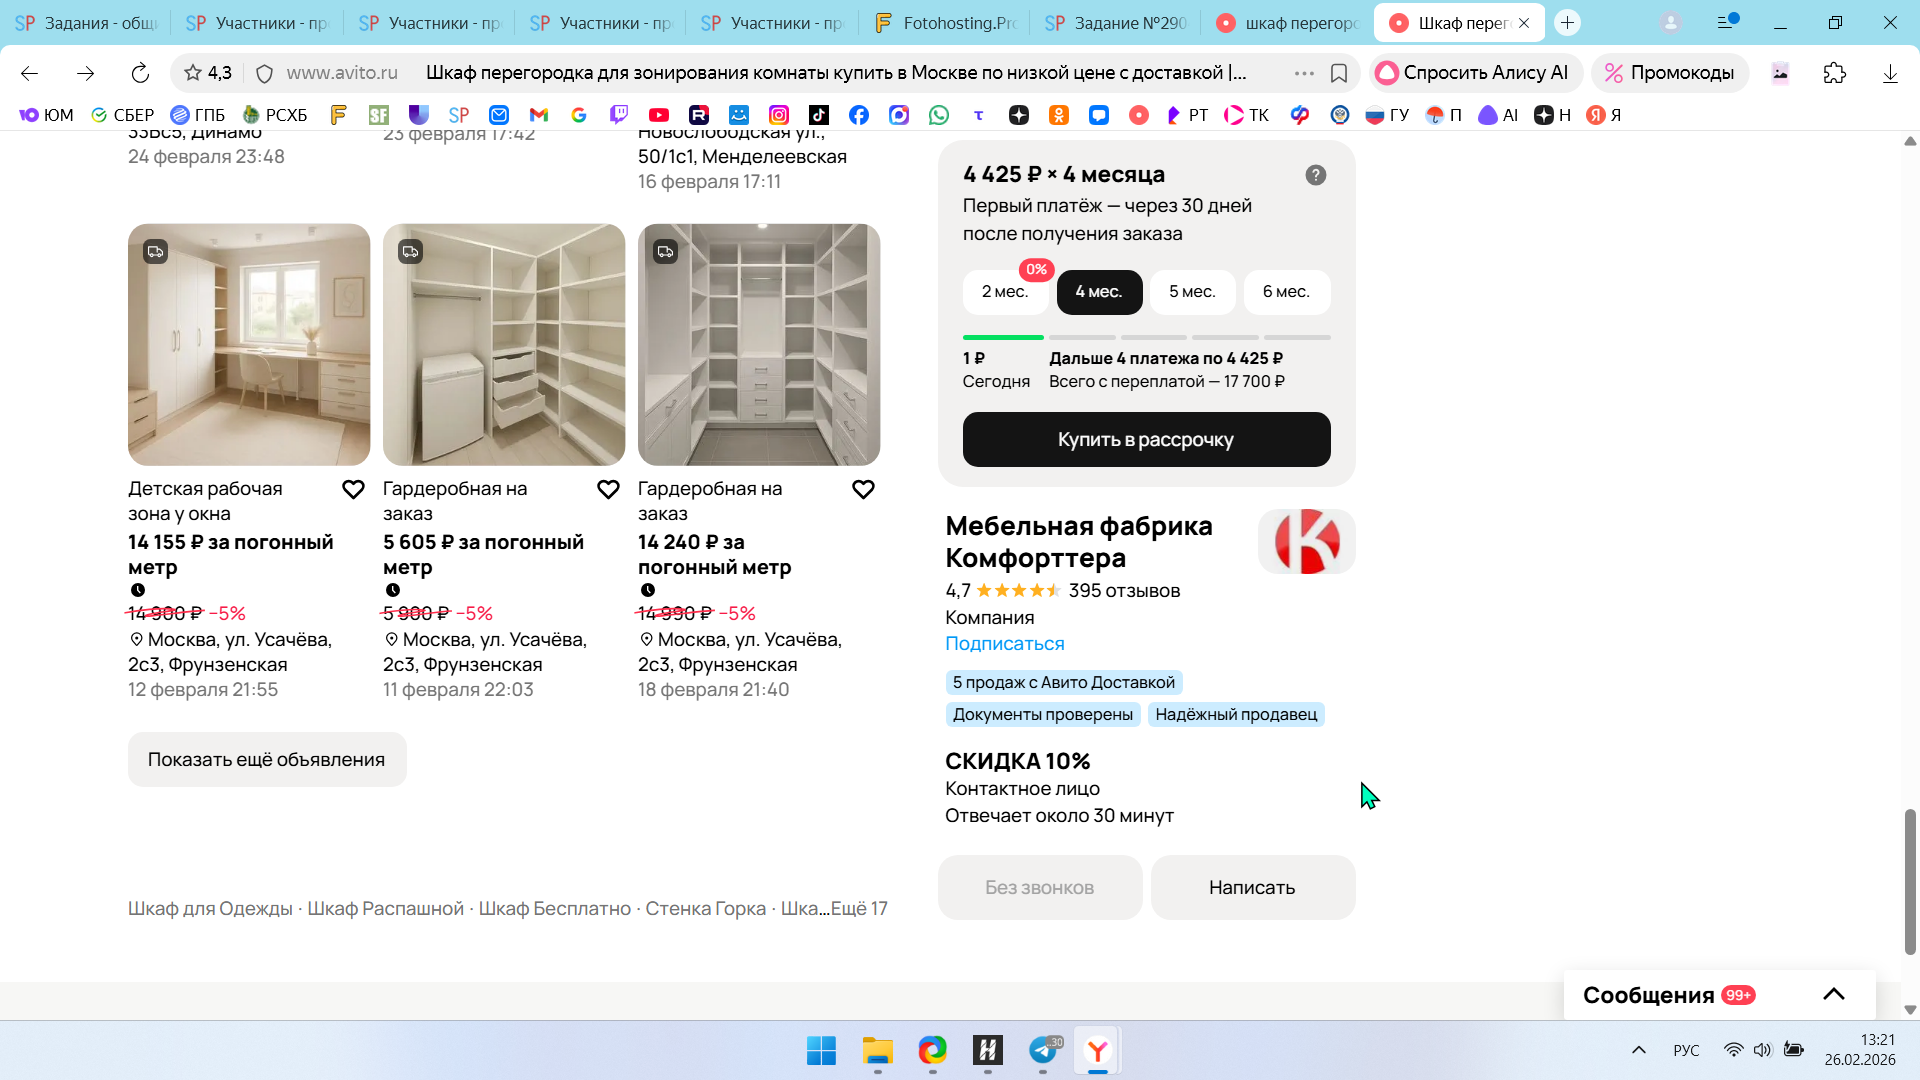Add the 14 240 ₽ Гардеробная to favorites
This screenshot has width=1920, height=1080.
click(x=863, y=489)
